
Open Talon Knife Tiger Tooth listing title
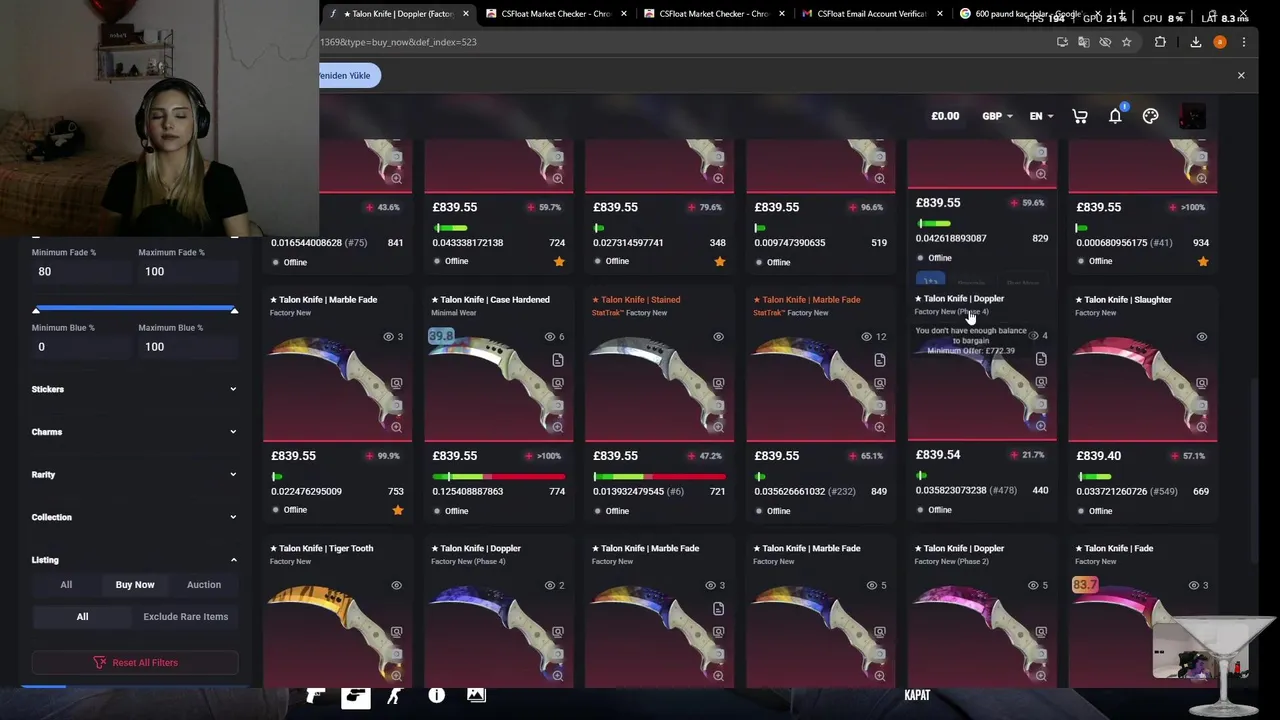point(322,548)
